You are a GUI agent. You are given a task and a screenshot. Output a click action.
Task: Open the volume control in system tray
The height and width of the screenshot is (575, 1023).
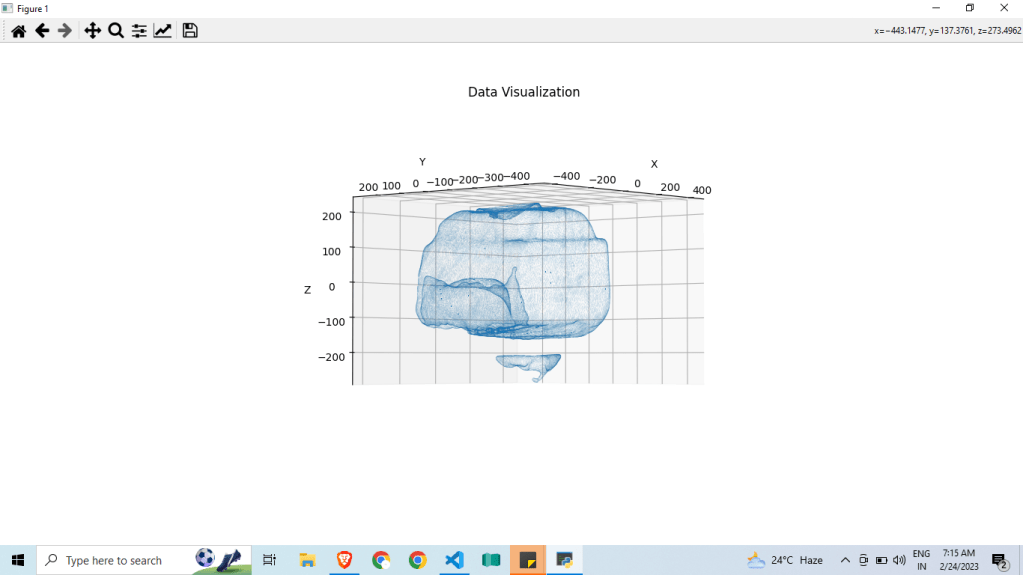(899, 560)
